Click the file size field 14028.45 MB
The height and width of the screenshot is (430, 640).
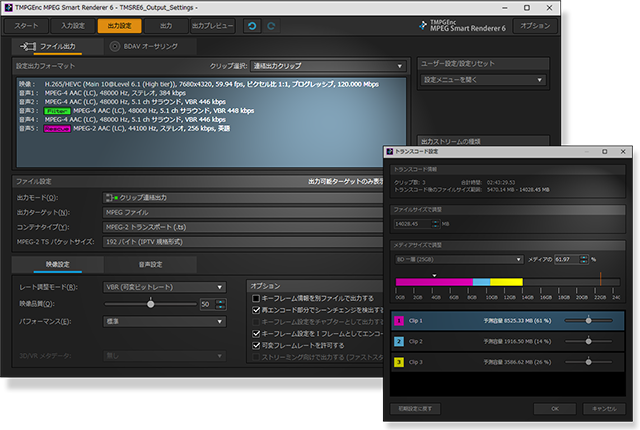pos(413,224)
